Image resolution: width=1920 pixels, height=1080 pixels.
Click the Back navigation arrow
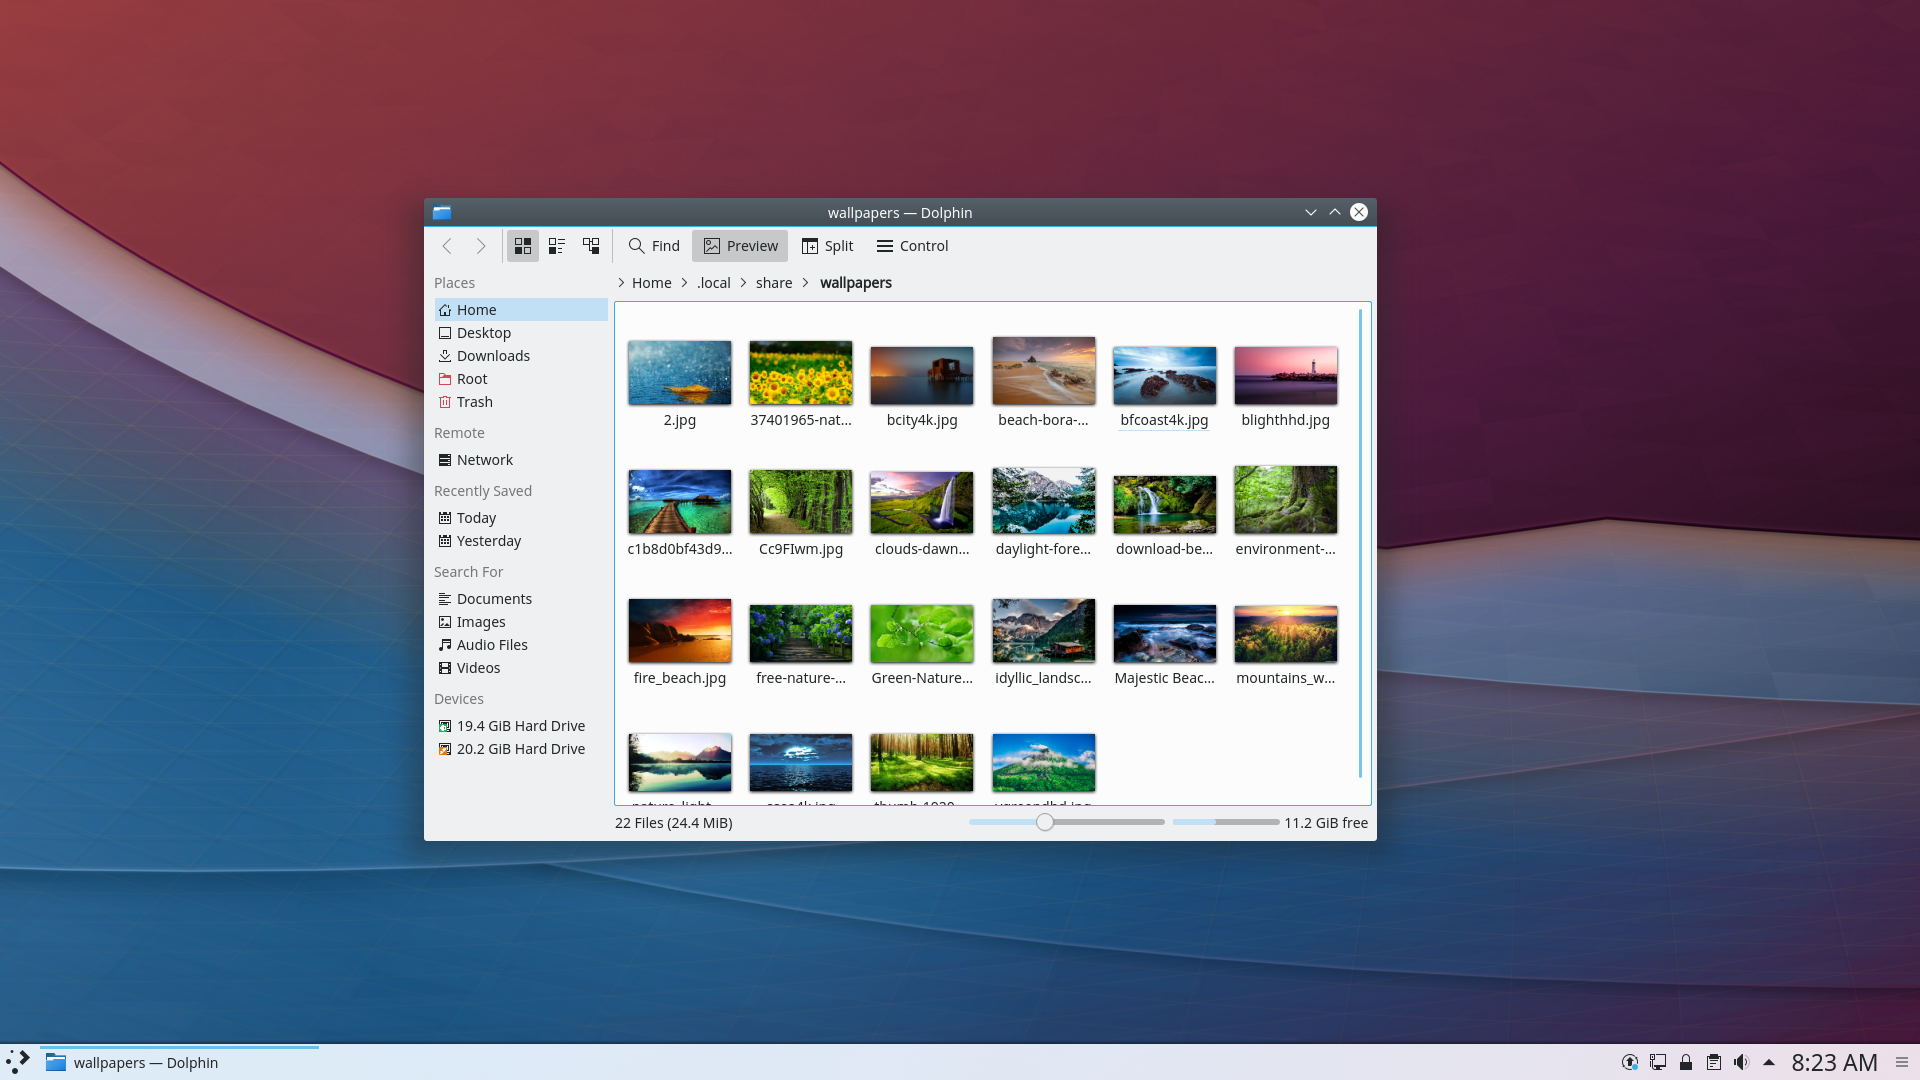click(447, 246)
